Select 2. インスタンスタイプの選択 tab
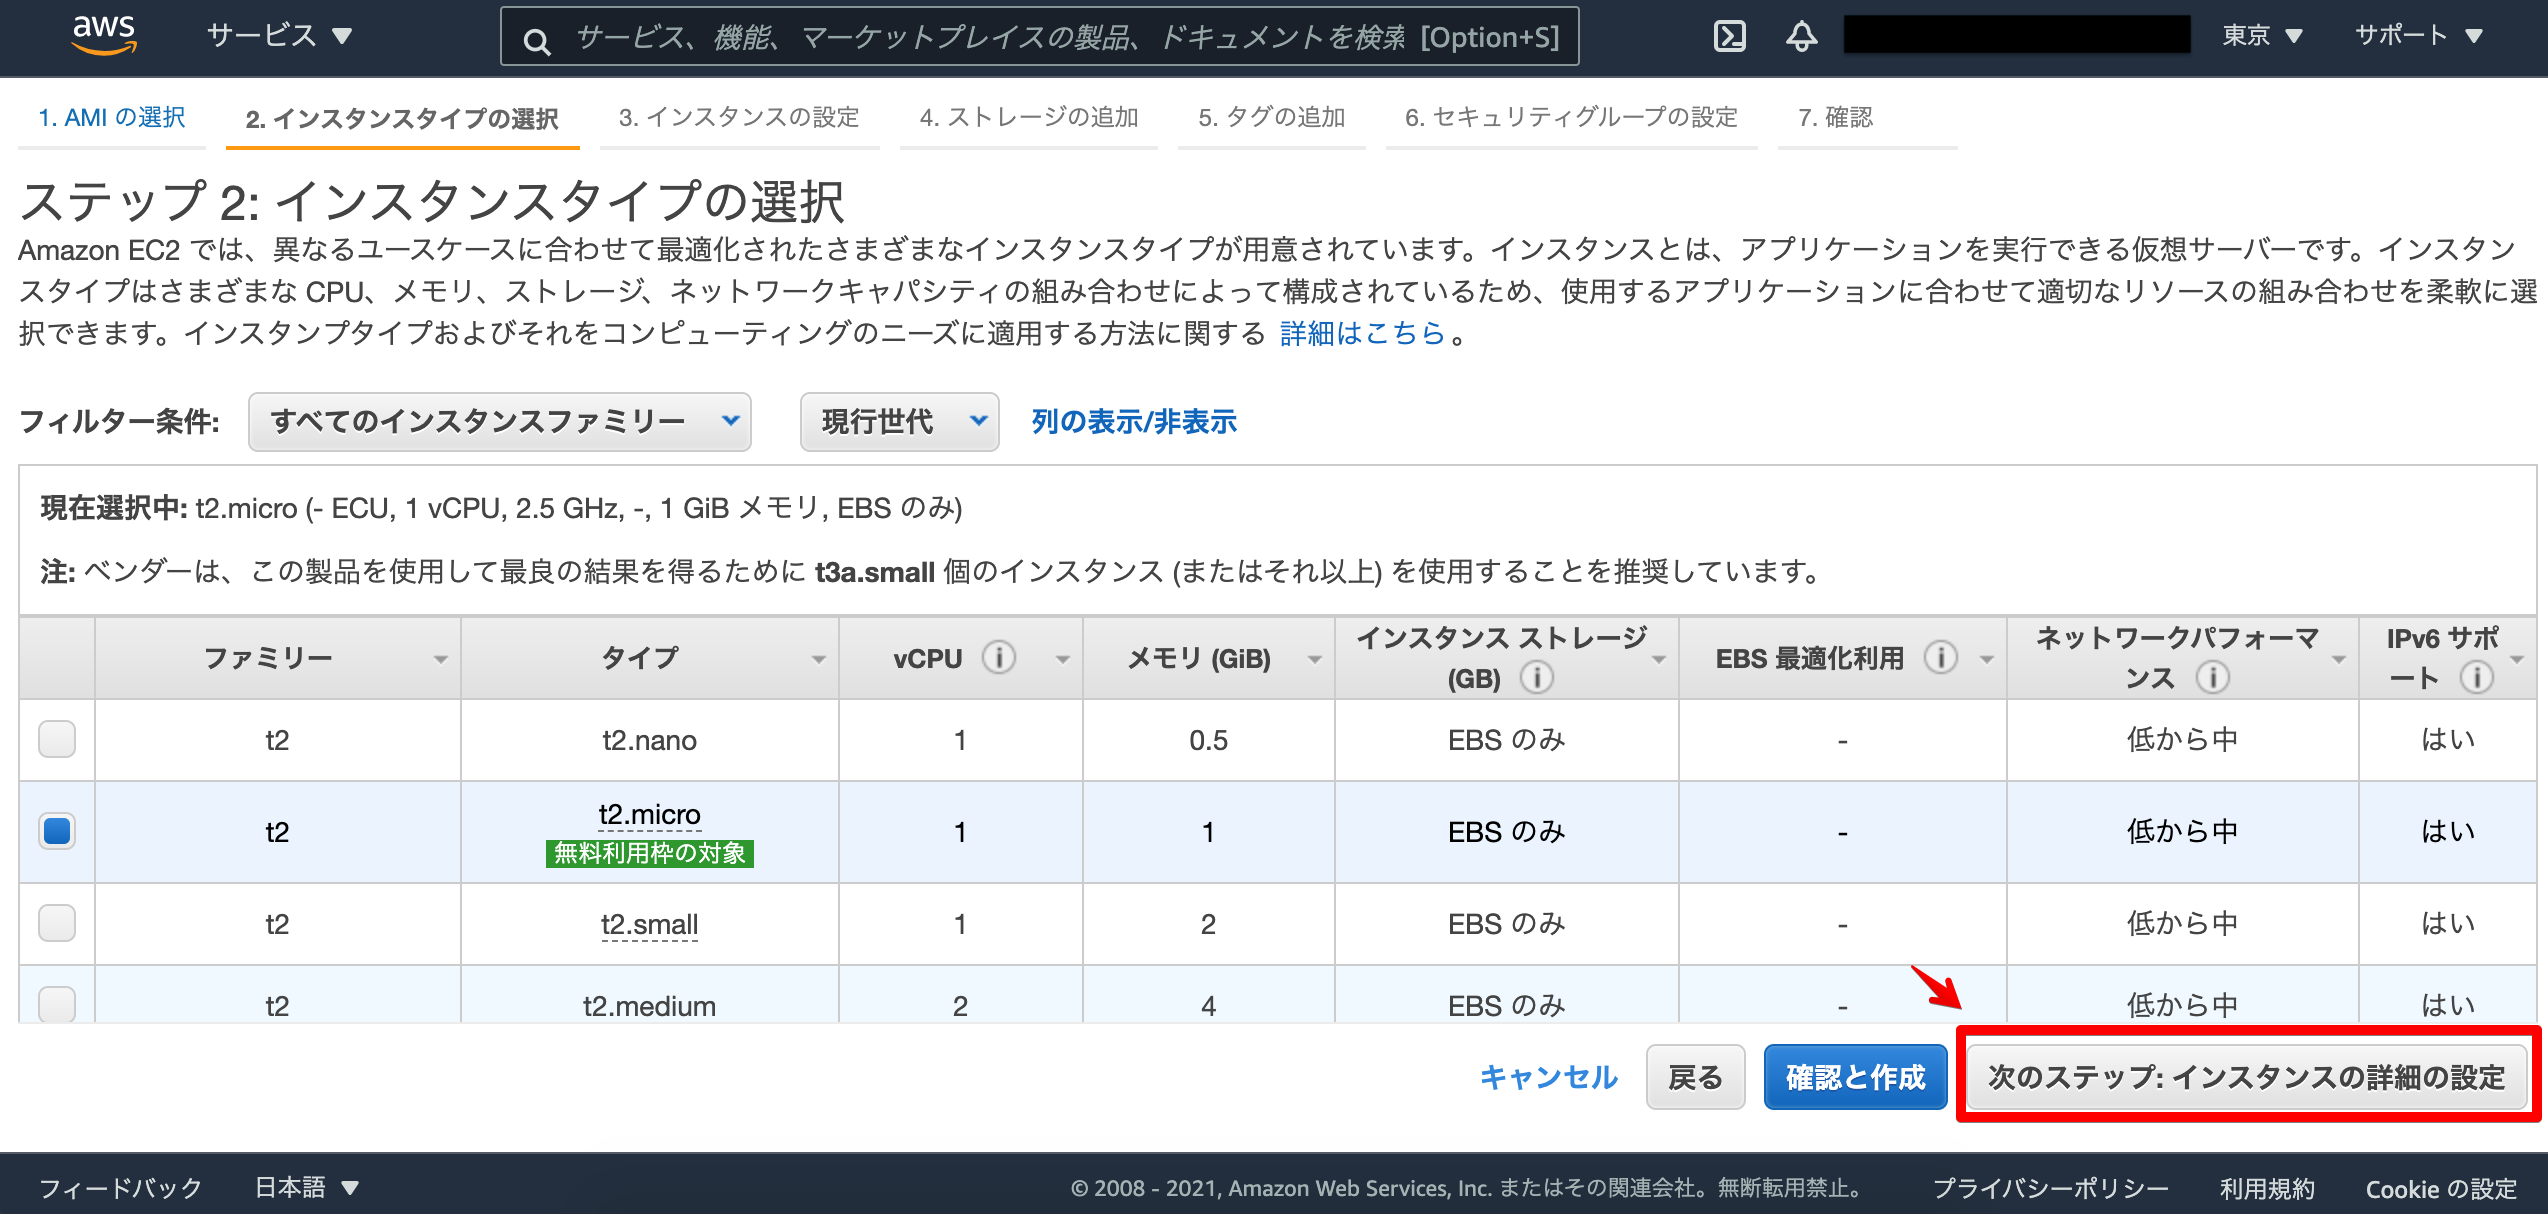Image resolution: width=2548 pixels, height=1214 pixels. [x=402, y=119]
